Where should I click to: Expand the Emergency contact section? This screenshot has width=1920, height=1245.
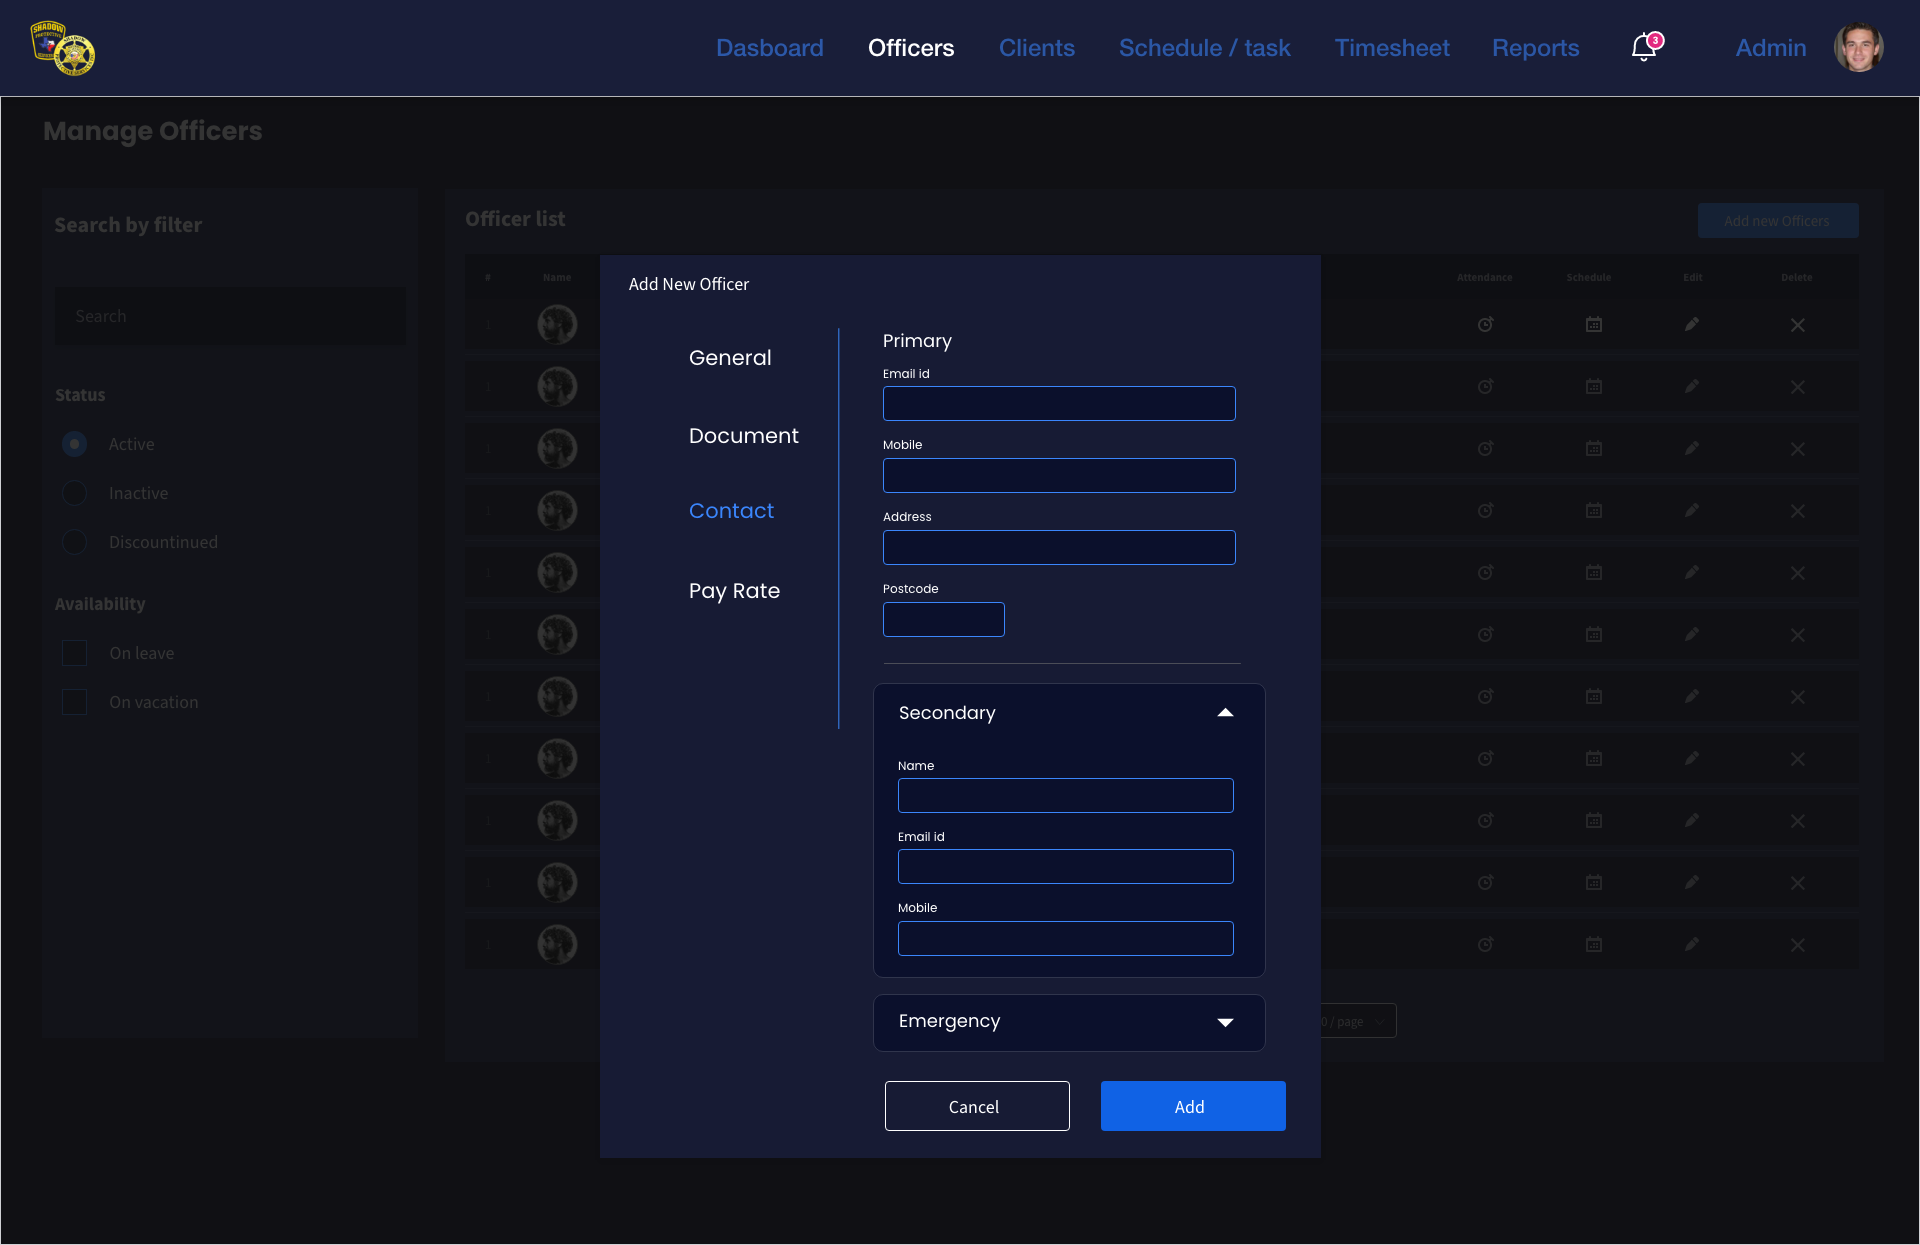[1225, 1022]
